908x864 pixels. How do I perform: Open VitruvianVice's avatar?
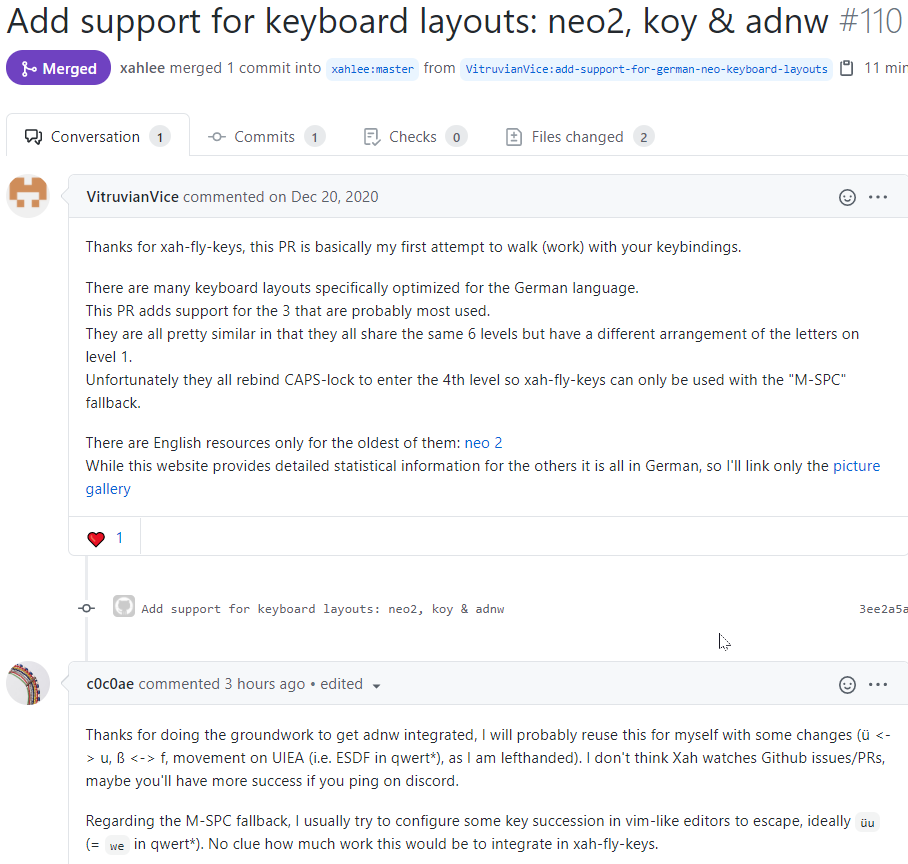tap(28, 196)
